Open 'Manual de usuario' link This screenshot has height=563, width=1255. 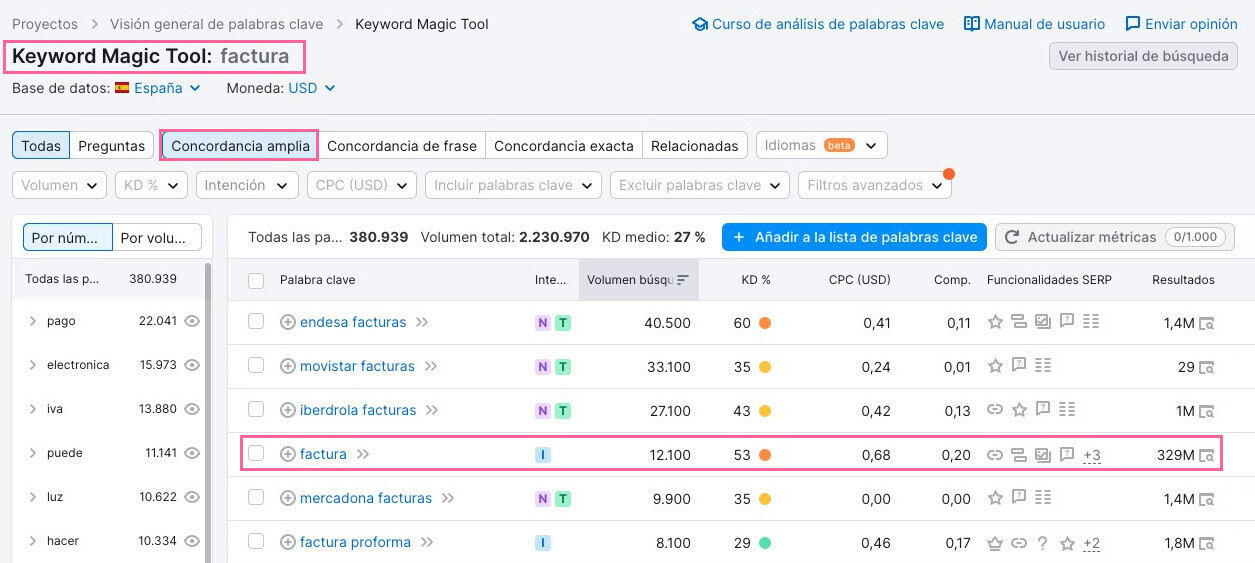(1035, 24)
